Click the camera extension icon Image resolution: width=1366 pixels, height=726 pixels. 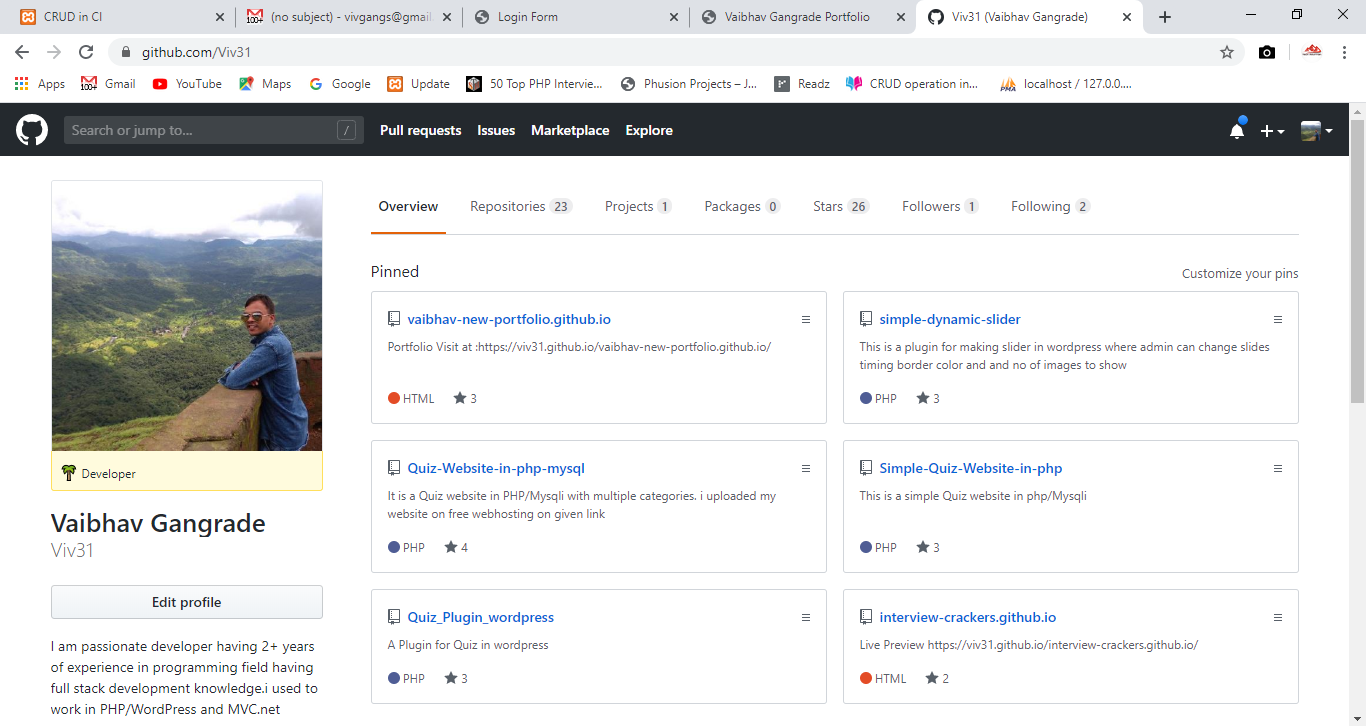tap(1267, 52)
